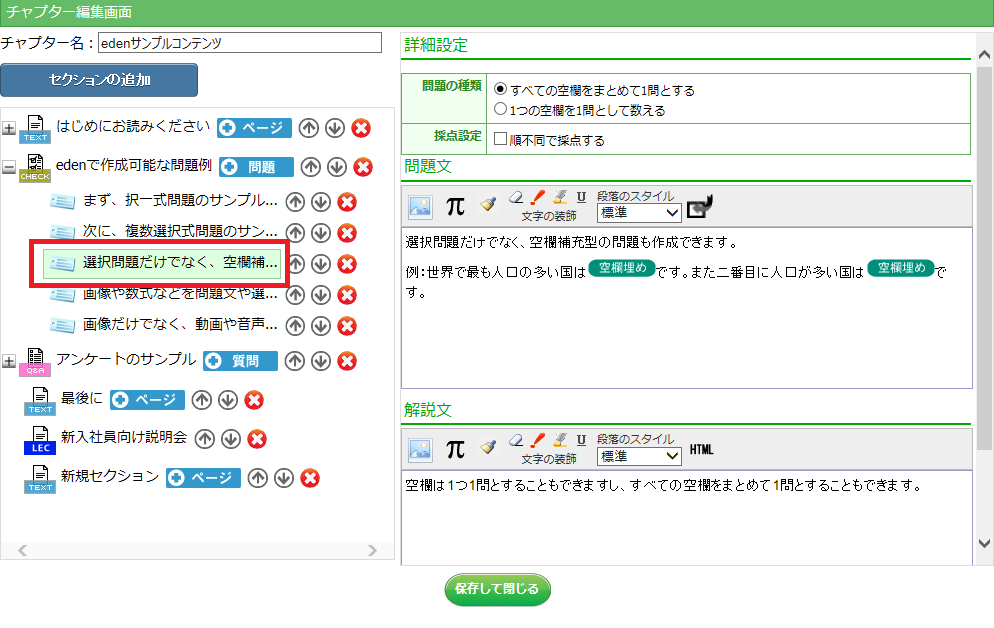Select '新入社員向け説明会' section
This screenshot has height=628, width=994.
pos(124,437)
